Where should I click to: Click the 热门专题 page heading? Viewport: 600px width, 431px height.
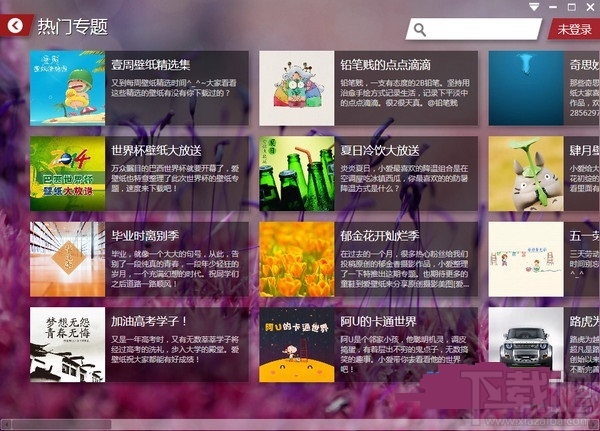(x=73, y=27)
